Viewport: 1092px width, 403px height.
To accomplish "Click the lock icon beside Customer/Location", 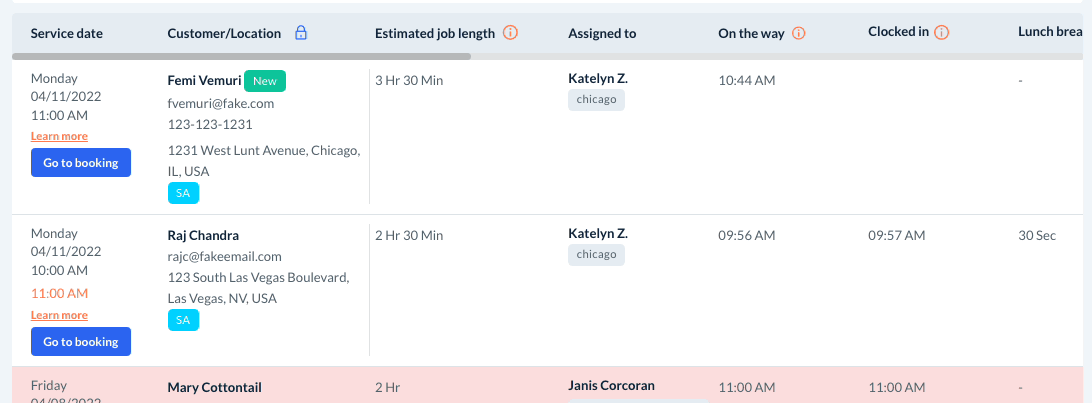I will [301, 33].
